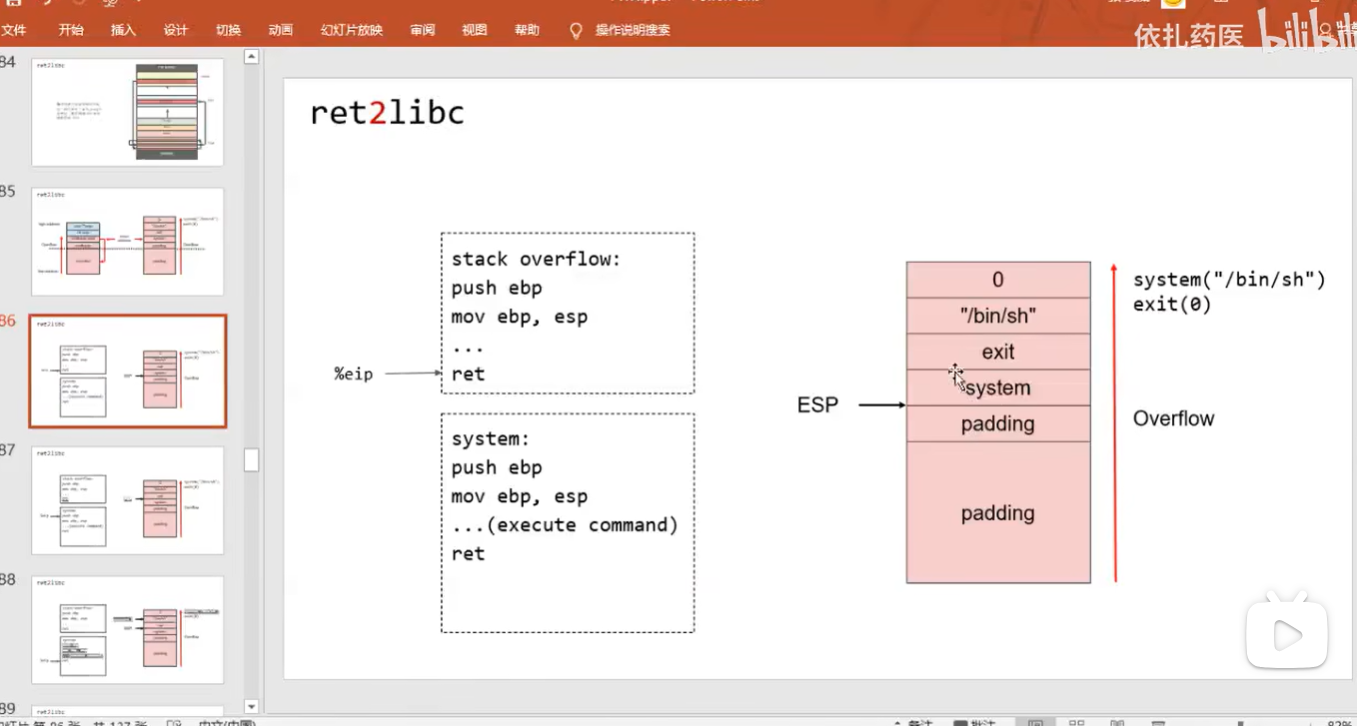
Task: Switch to the 开始 ribbon tab
Action: point(71,30)
